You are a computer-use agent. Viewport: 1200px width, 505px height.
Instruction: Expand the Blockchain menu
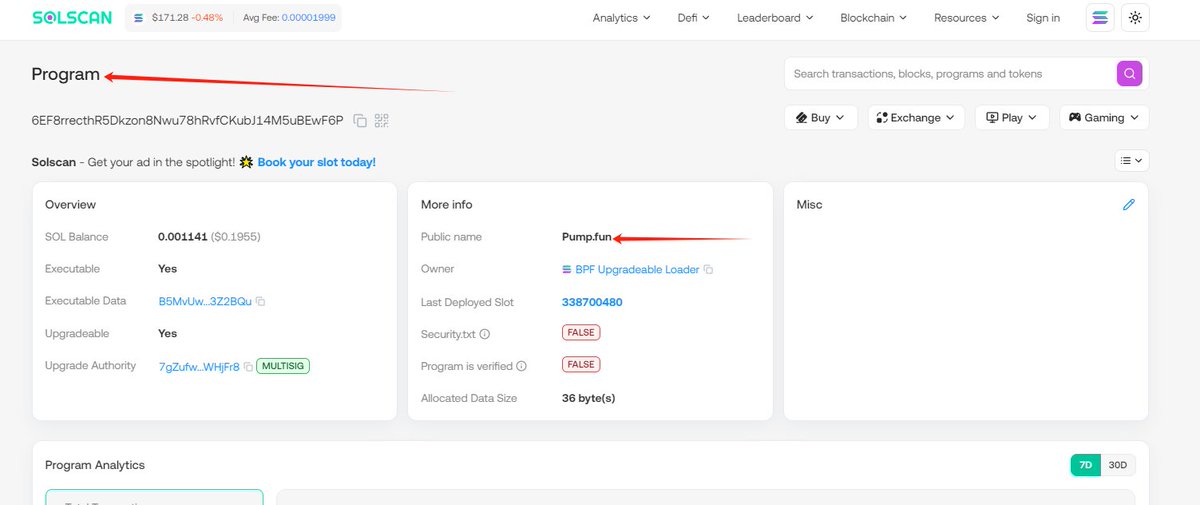point(874,18)
